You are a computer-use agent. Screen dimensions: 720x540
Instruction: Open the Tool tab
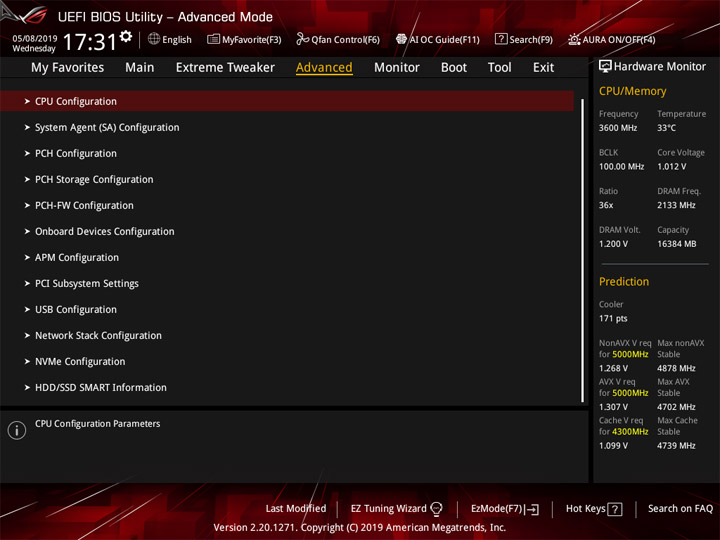[499, 68]
